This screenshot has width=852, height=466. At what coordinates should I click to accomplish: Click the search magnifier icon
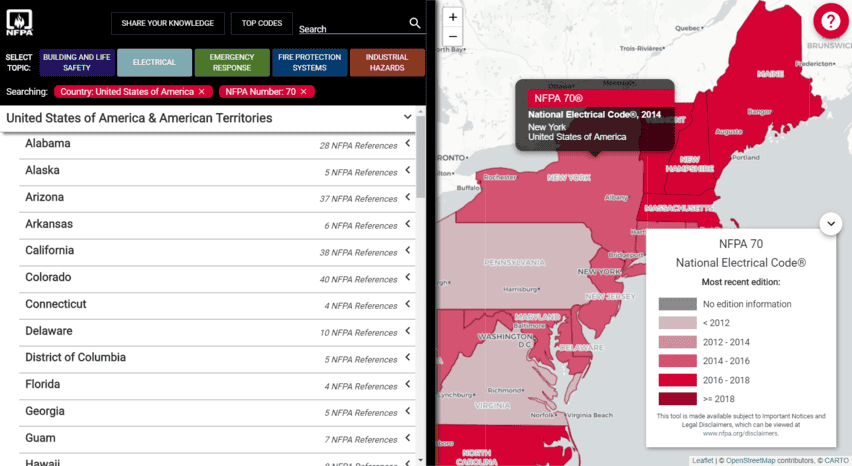point(415,23)
